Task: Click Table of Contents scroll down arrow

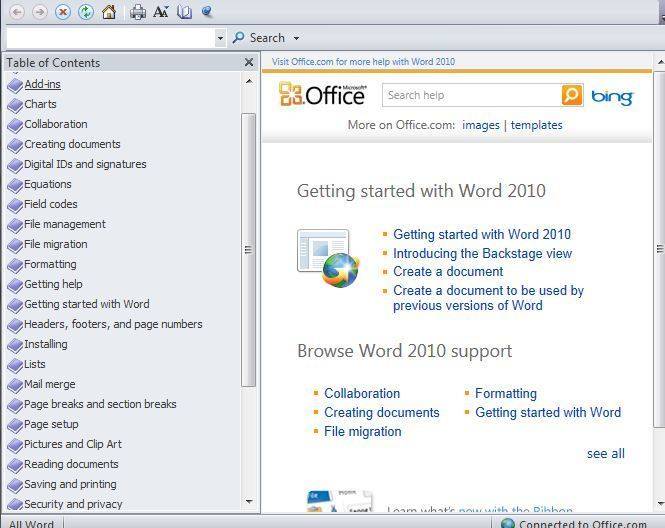Action: point(249,502)
